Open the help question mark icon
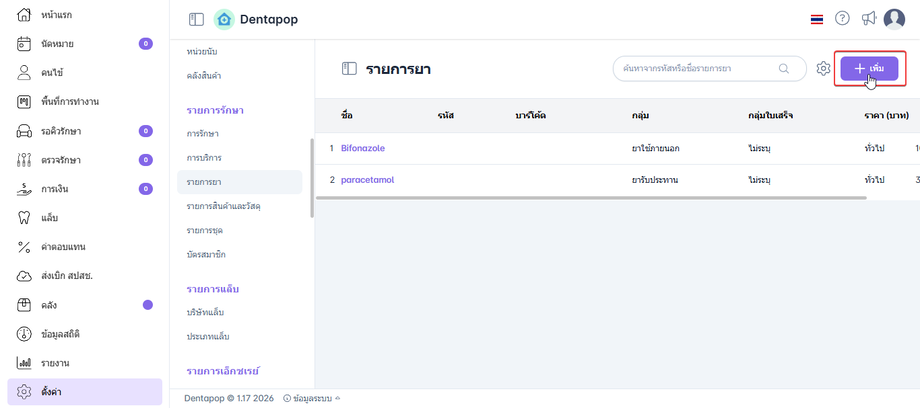Image resolution: width=920 pixels, height=408 pixels. click(x=842, y=19)
